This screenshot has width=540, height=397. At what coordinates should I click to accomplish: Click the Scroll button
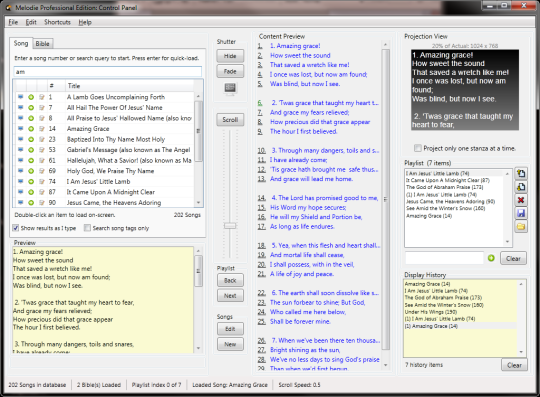pyautogui.click(x=230, y=120)
